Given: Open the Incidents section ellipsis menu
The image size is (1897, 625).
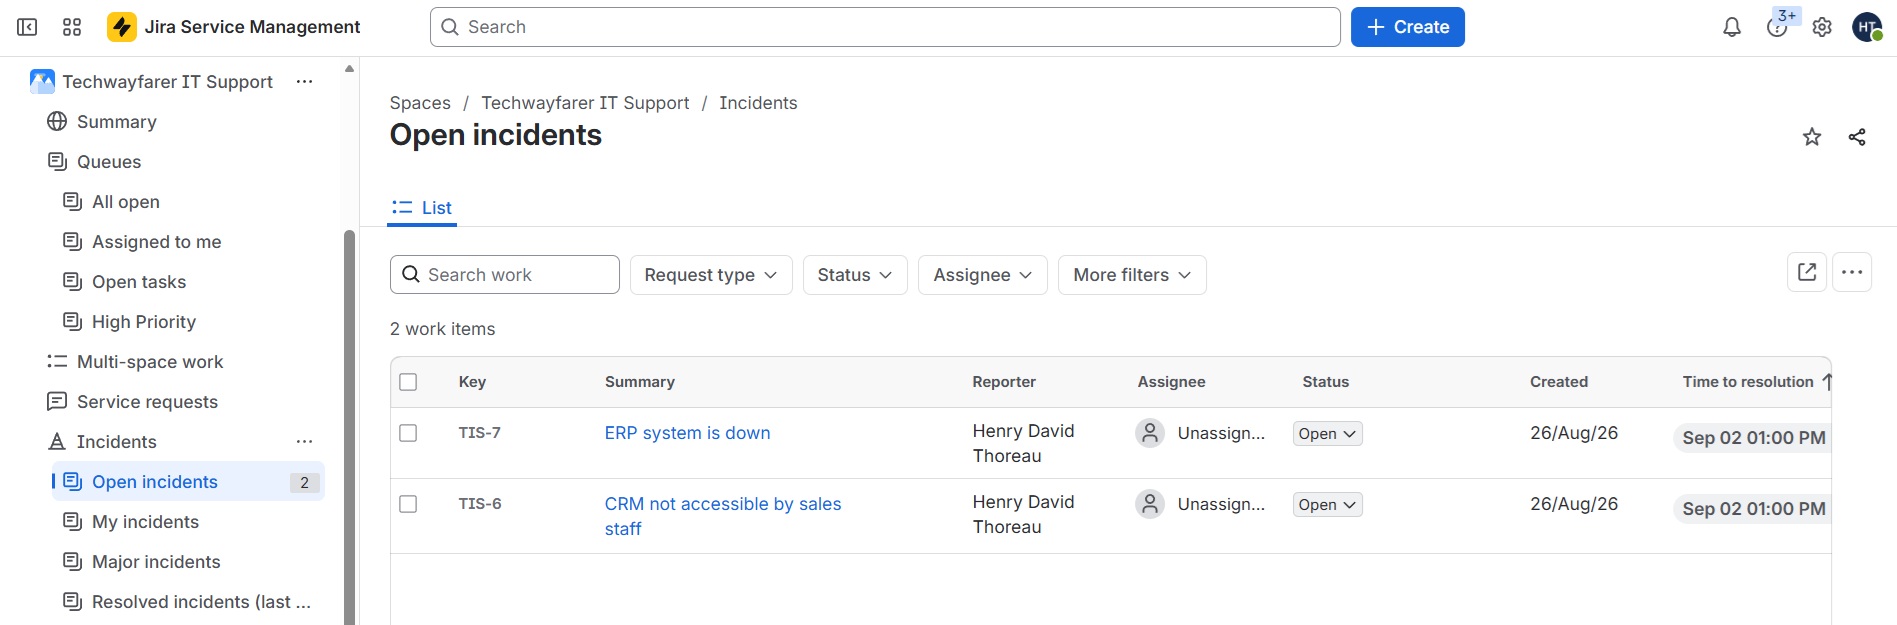Looking at the screenshot, I should pos(305,441).
